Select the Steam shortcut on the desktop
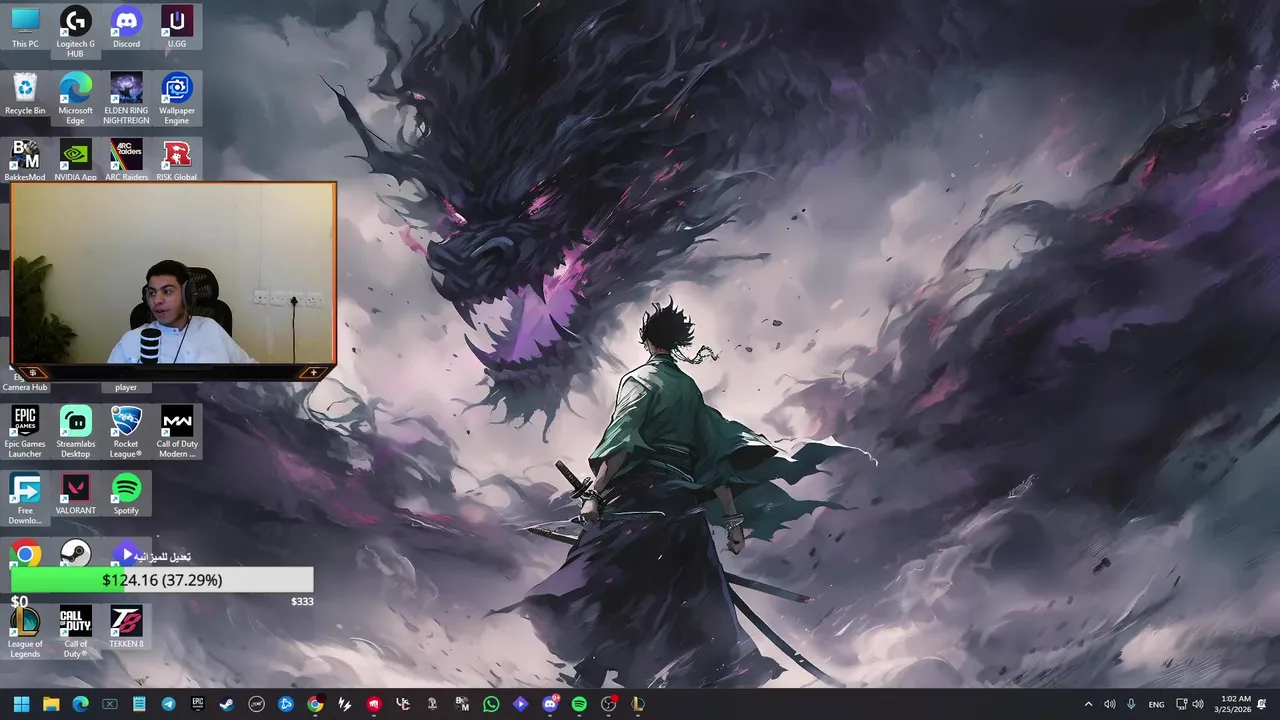Image resolution: width=1280 pixels, height=720 pixels. click(76, 554)
